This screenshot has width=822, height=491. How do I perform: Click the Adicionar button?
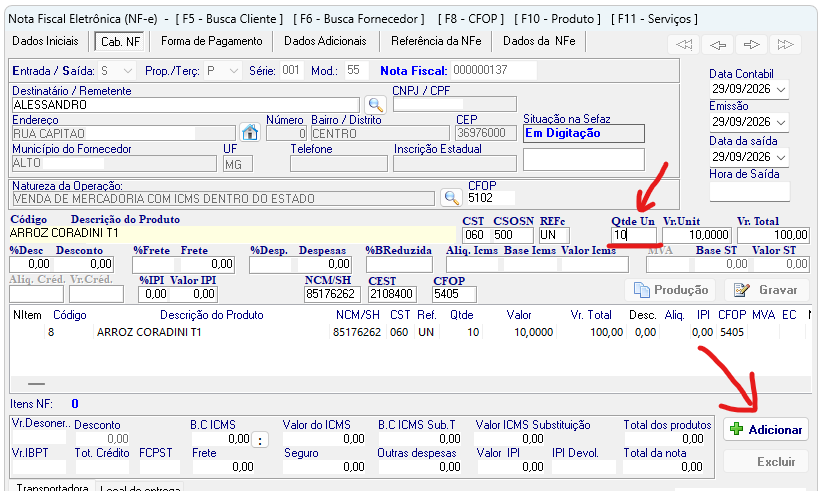click(x=765, y=430)
